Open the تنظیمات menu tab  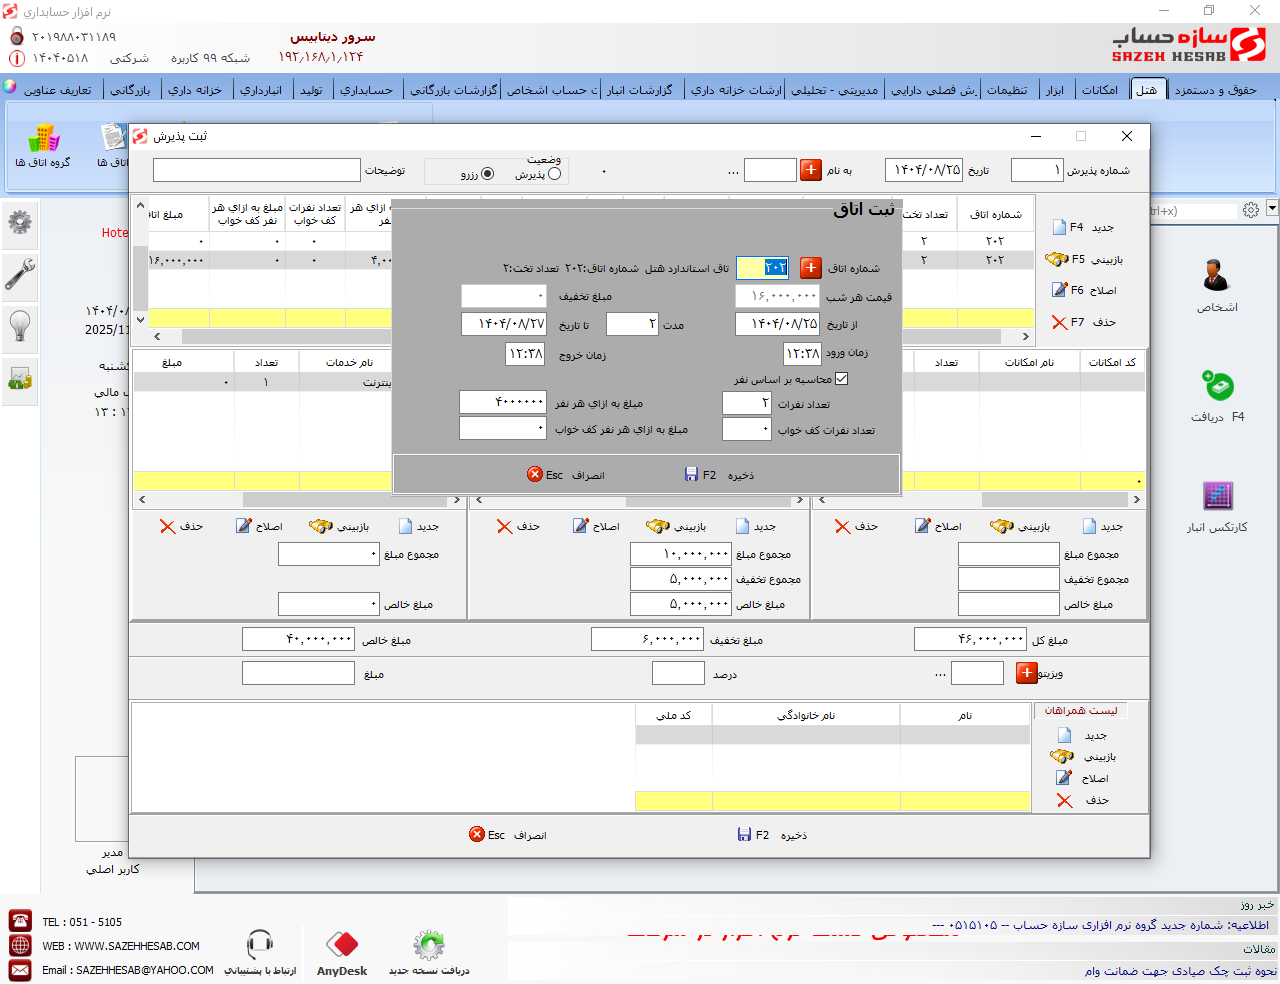1007,90
